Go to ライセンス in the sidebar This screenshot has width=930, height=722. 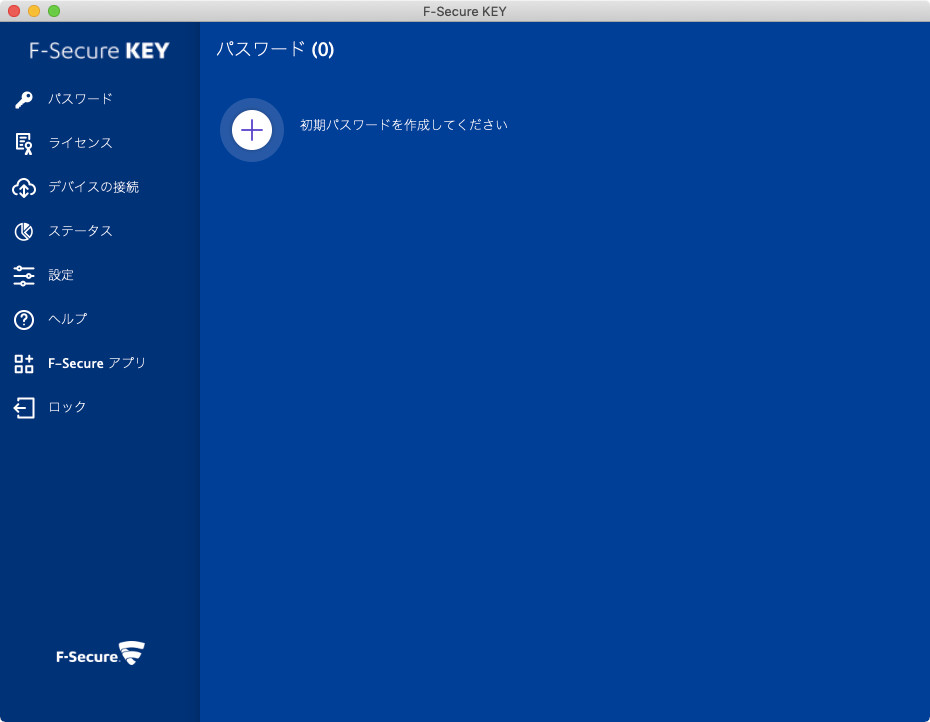click(80, 143)
